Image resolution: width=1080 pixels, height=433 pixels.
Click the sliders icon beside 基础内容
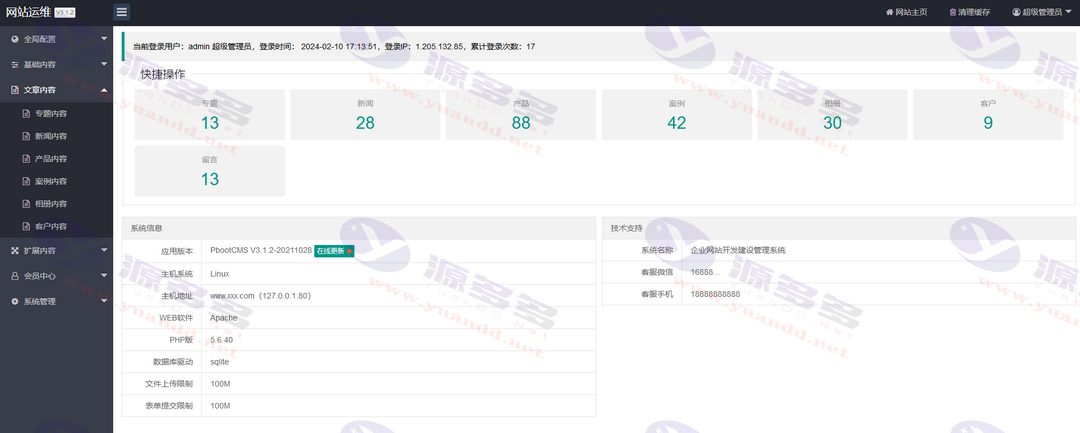14,65
